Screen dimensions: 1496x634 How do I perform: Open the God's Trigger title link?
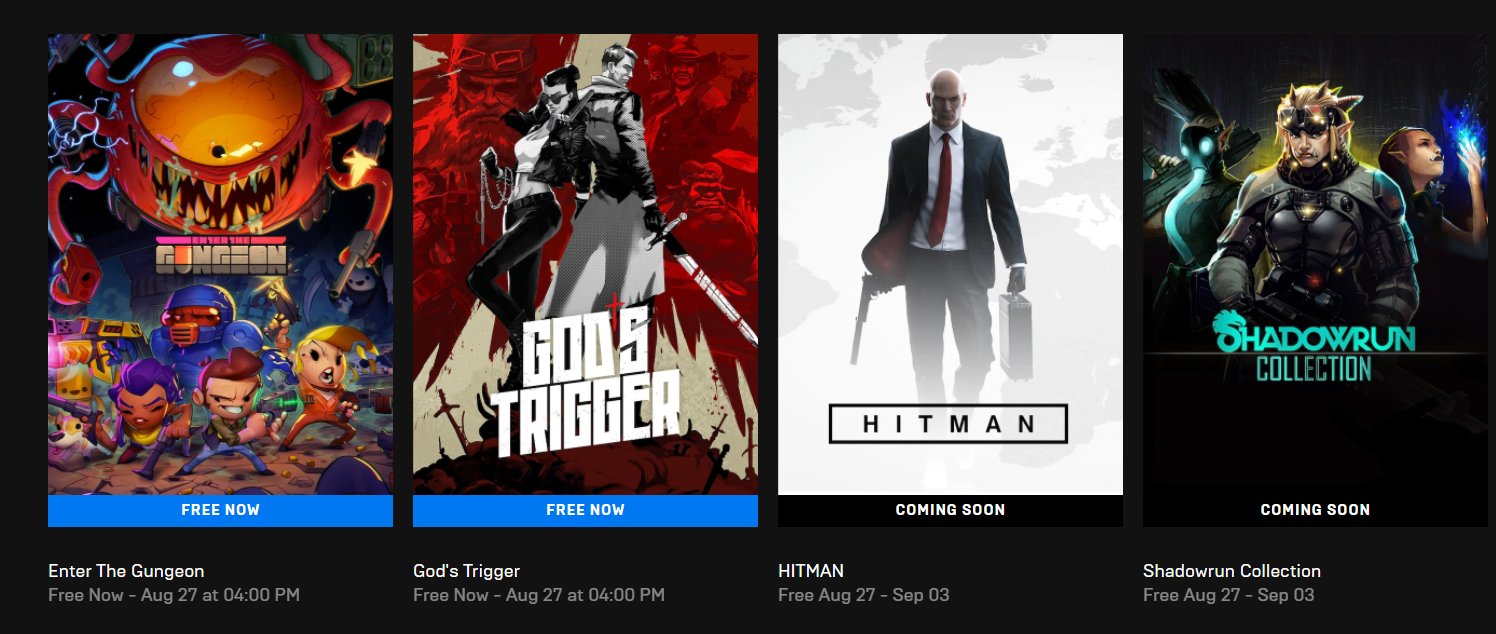[x=467, y=571]
